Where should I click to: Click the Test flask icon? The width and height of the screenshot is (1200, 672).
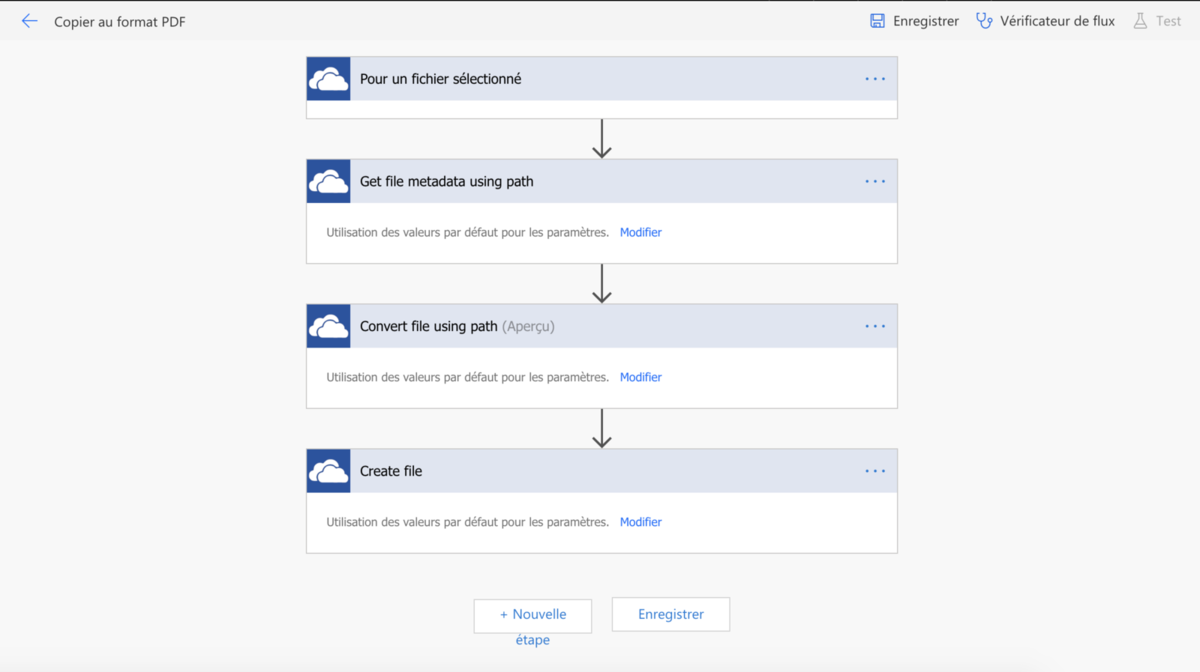click(1140, 21)
